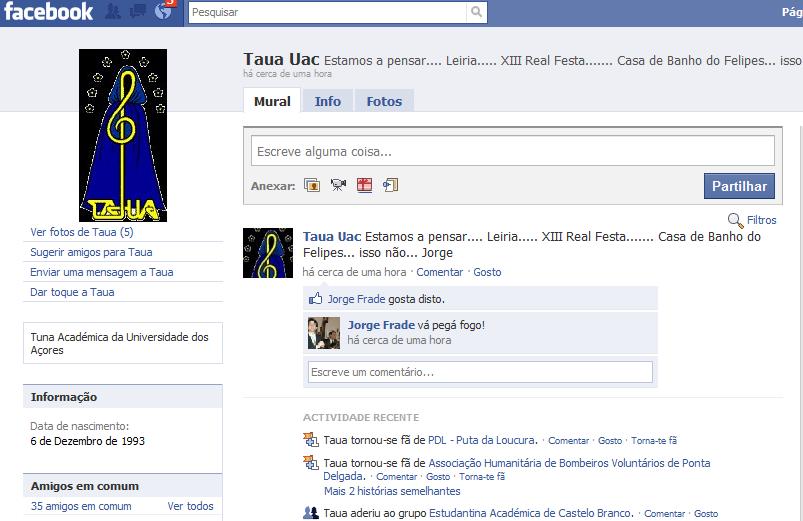The width and height of the screenshot is (803, 521).
Task: Click the fan icon next to Bombeiros activity
Action: pos(310,463)
